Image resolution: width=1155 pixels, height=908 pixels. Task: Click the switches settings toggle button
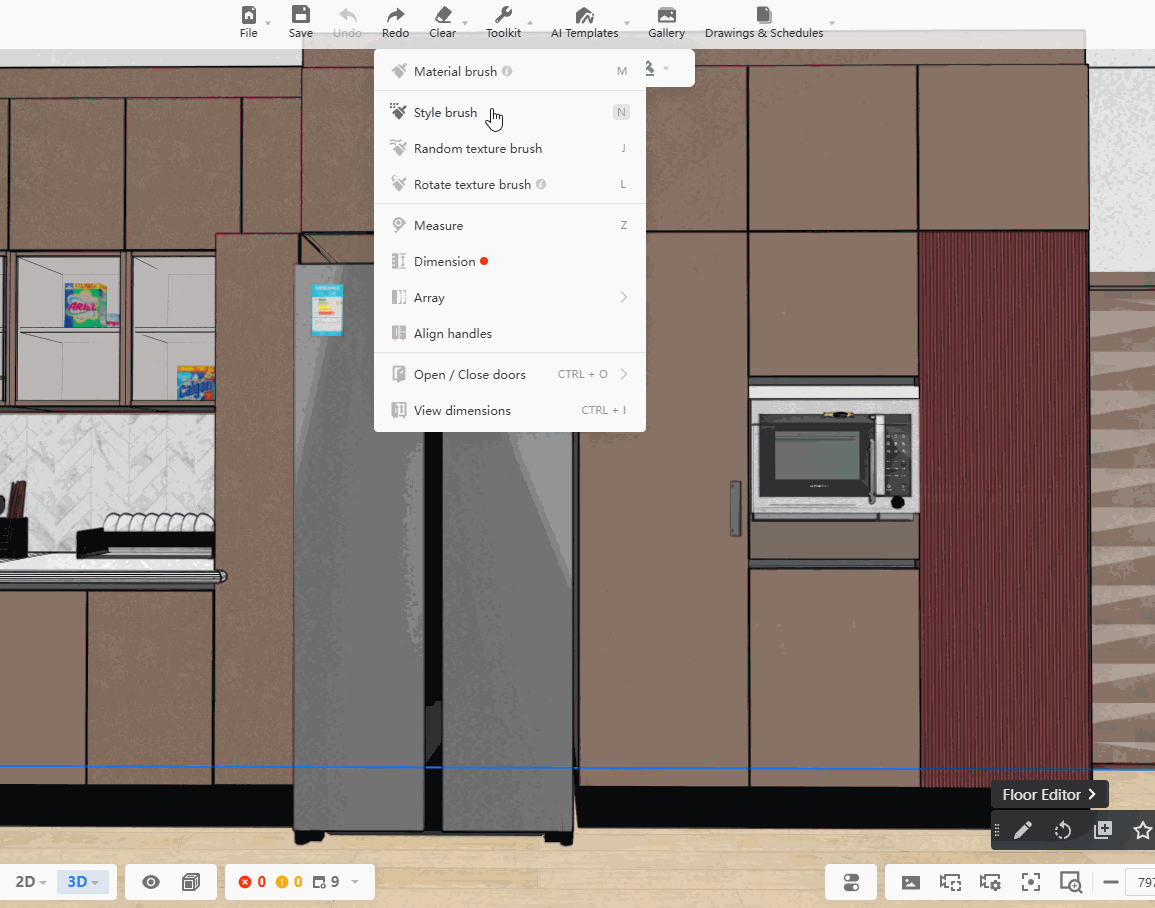[x=851, y=882]
